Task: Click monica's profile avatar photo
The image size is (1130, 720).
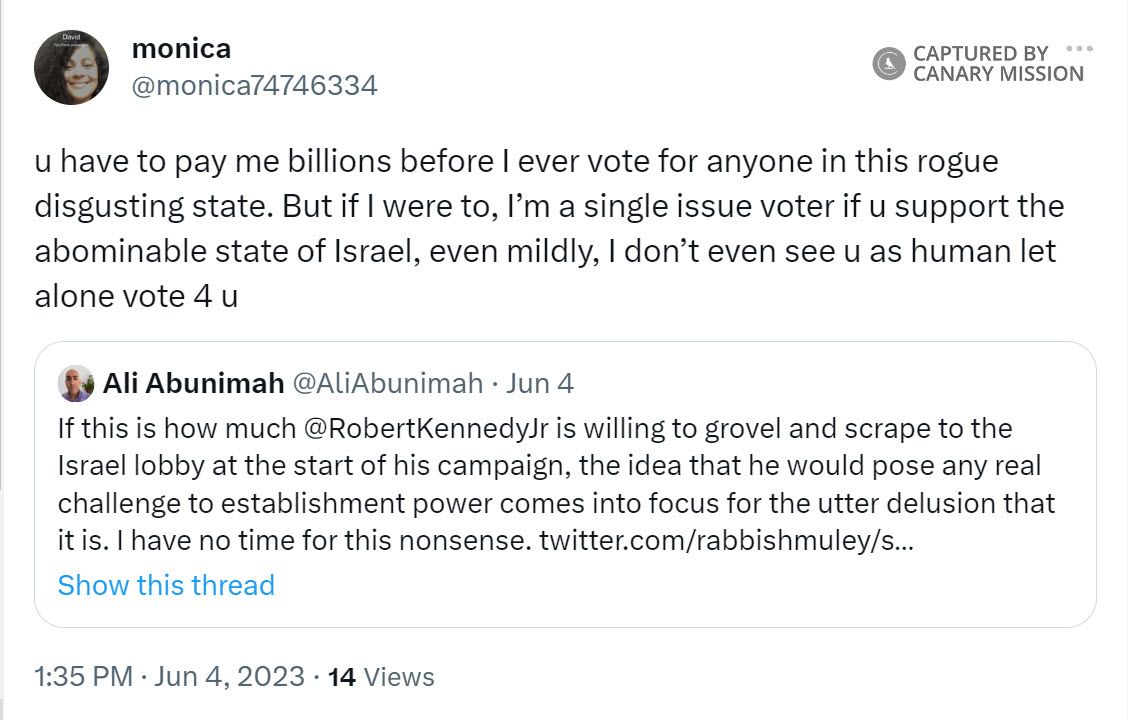Action: (x=71, y=68)
